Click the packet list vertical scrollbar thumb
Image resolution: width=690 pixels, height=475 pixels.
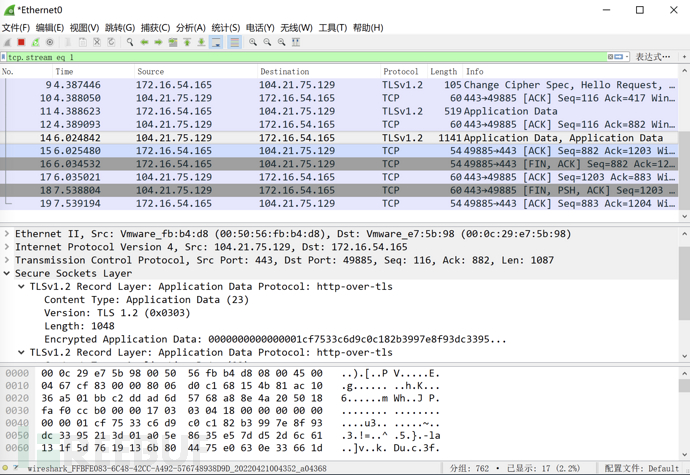684,169
